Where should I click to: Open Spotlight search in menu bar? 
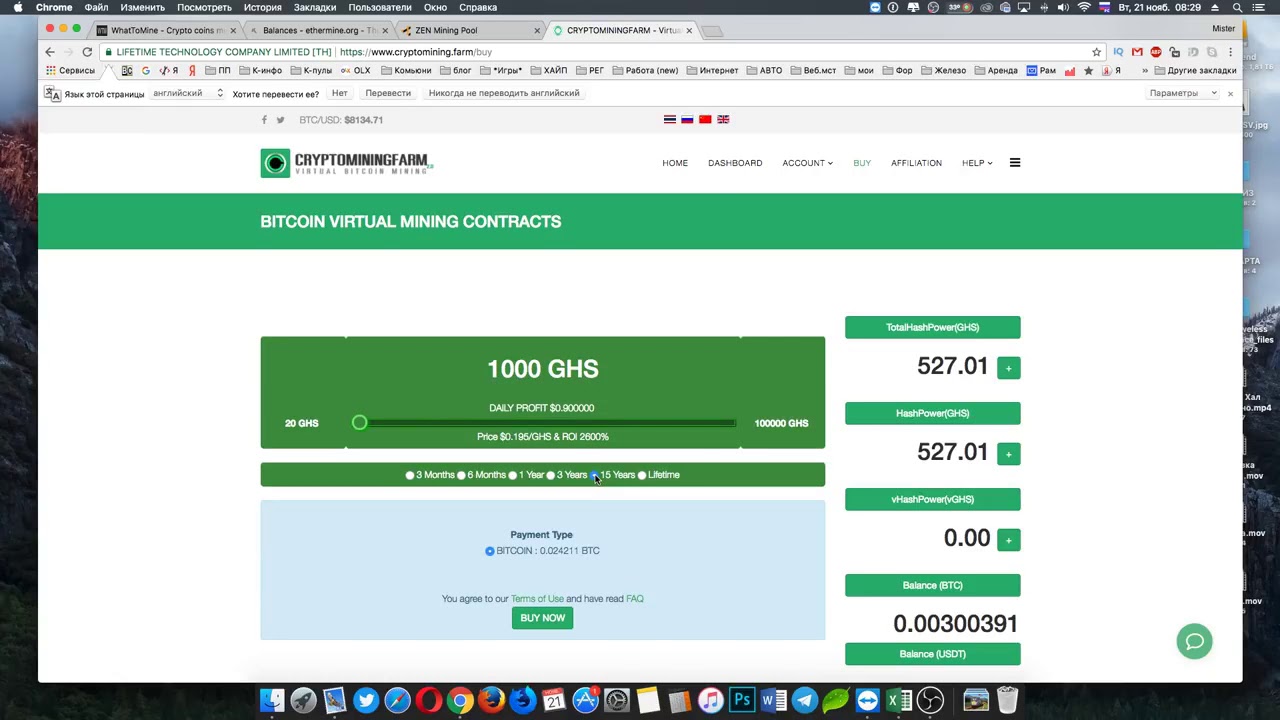click(1237, 7)
